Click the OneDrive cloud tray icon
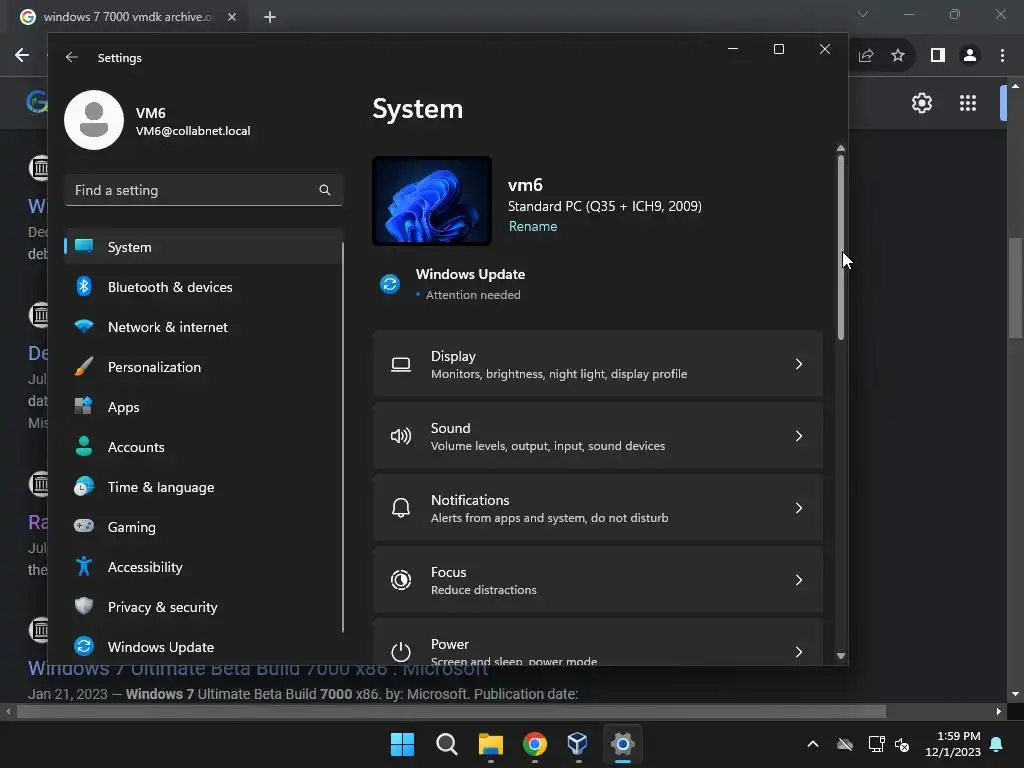The height and width of the screenshot is (768, 1024). (845, 744)
